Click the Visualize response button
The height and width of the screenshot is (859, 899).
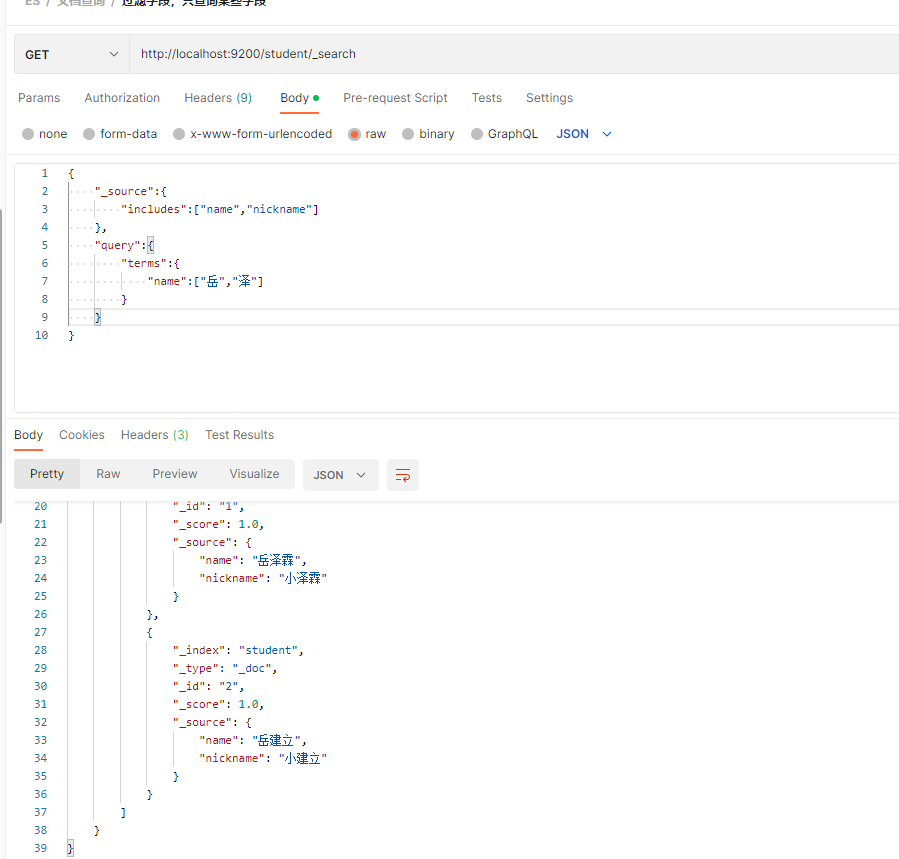pyautogui.click(x=254, y=474)
